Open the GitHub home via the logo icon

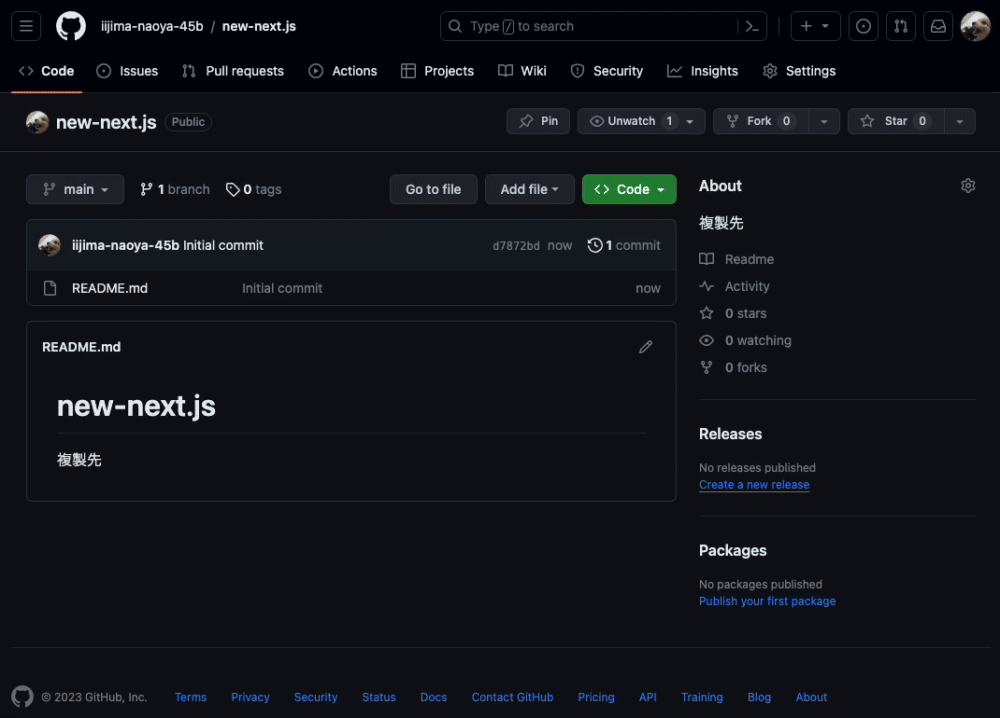pyautogui.click(x=70, y=25)
